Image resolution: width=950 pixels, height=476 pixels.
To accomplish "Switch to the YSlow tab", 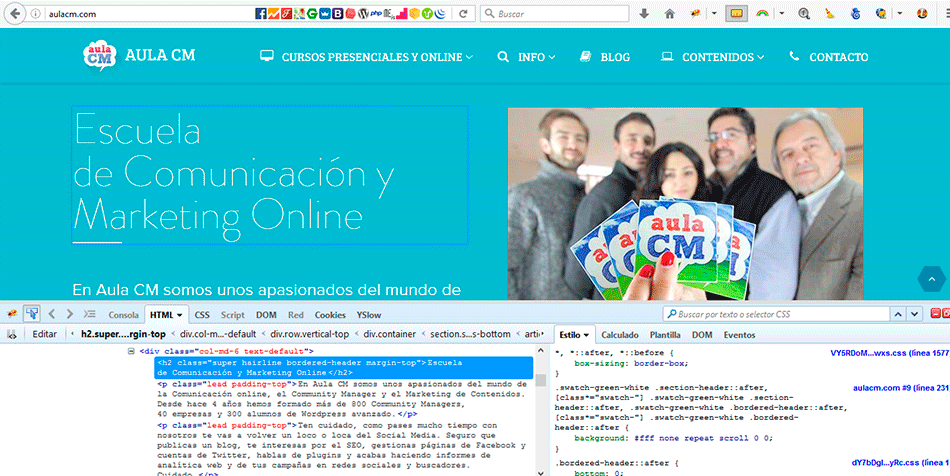I will [369, 315].
